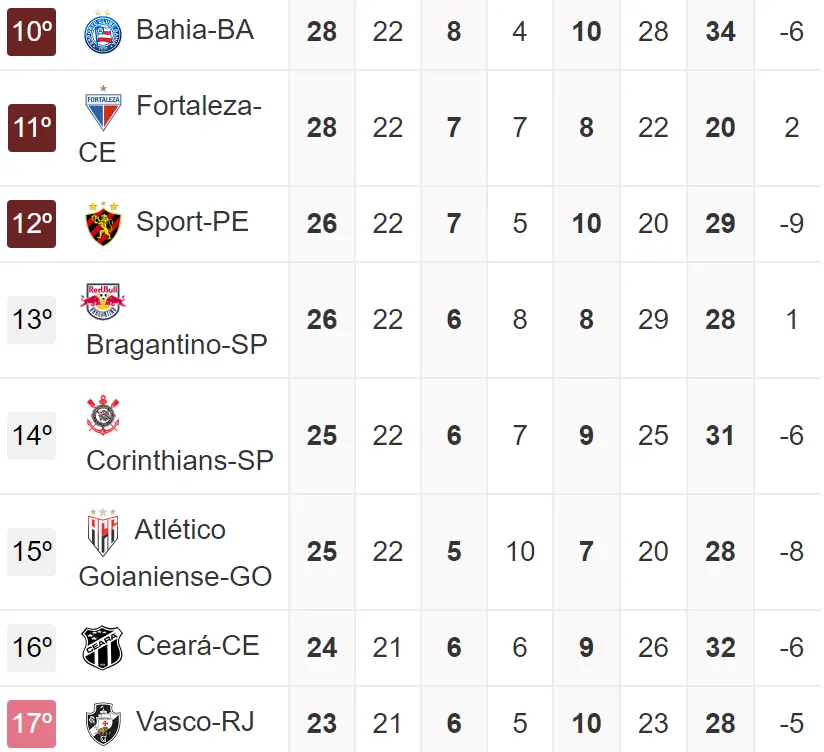Click the Sport-PE lion crest
Screen dimensions: 824x752
pos(103,223)
